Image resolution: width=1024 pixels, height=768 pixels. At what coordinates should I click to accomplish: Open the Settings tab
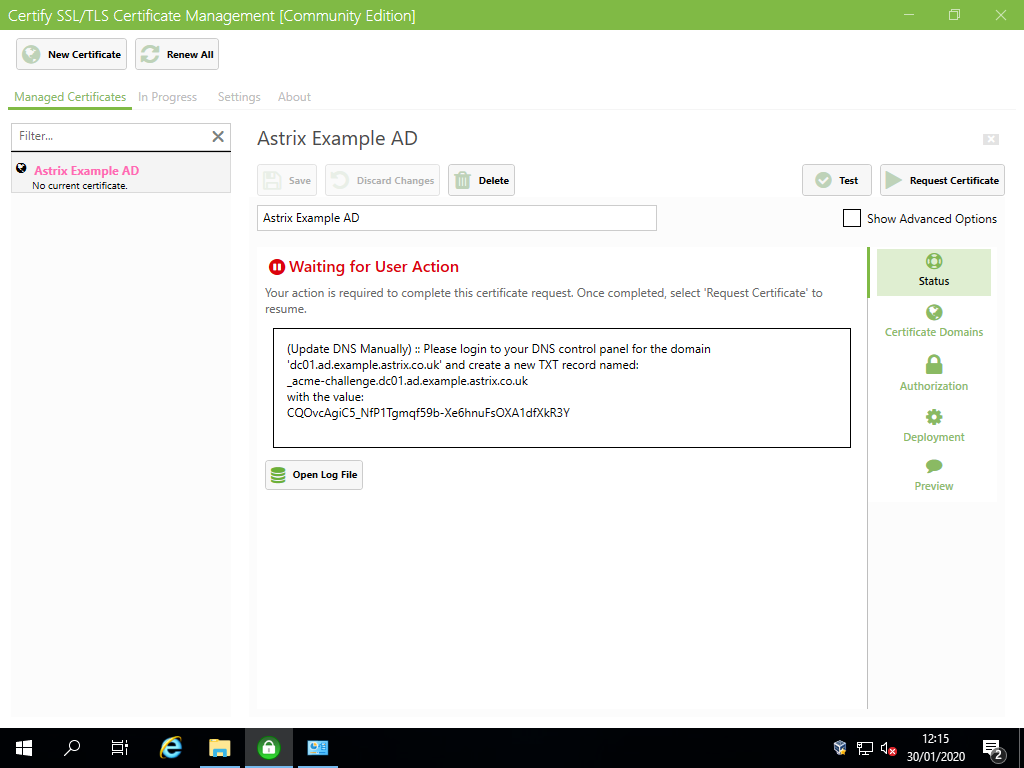click(x=238, y=97)
